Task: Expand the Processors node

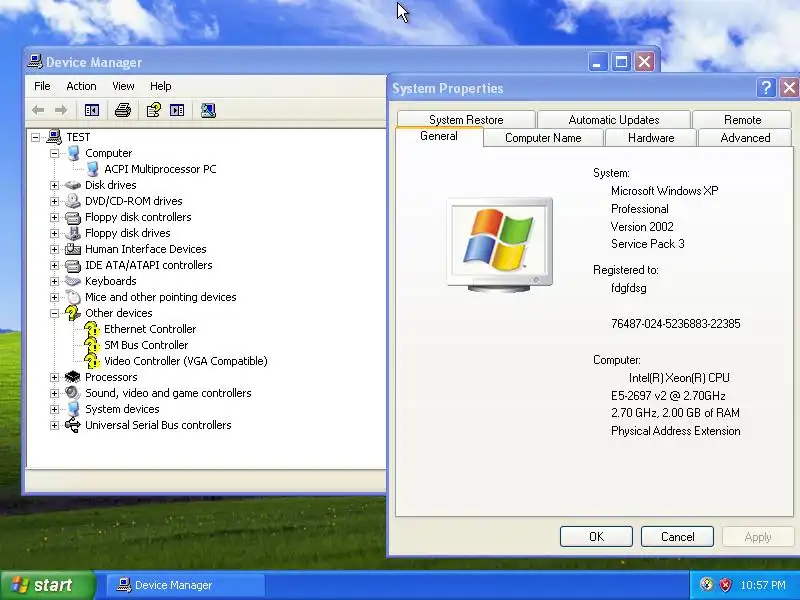Action: (54, 378)
